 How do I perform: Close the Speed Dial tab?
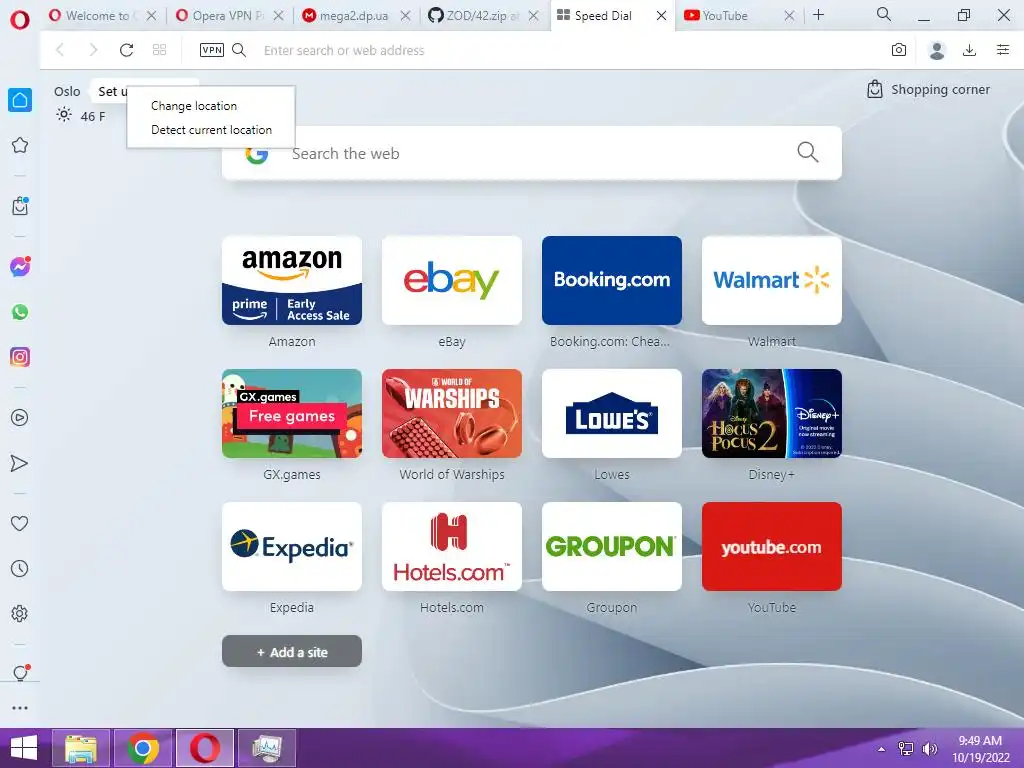(x=662, y=16)
